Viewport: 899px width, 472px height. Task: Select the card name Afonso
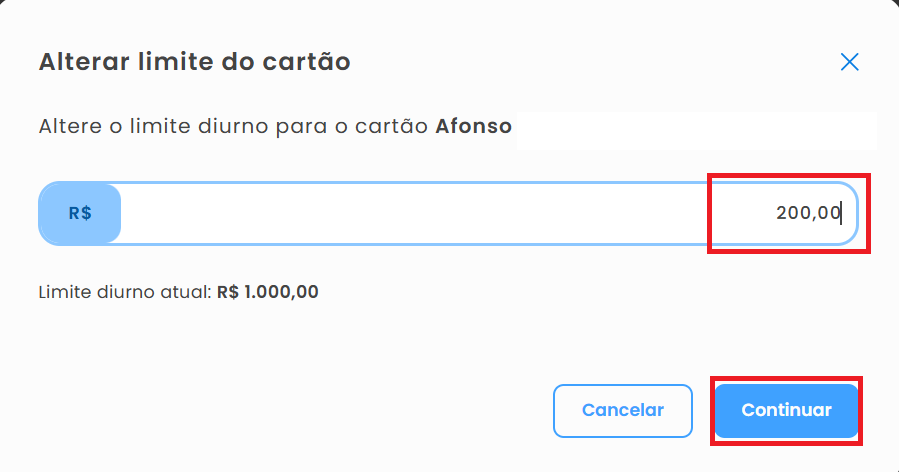[474, 127]
